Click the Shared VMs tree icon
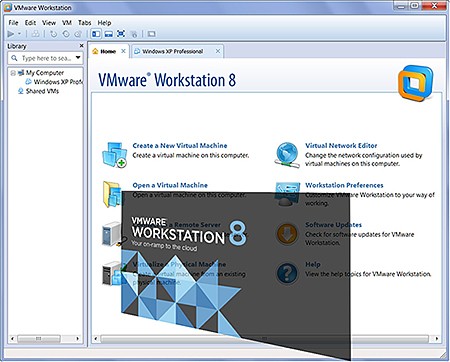 (20, 91)
